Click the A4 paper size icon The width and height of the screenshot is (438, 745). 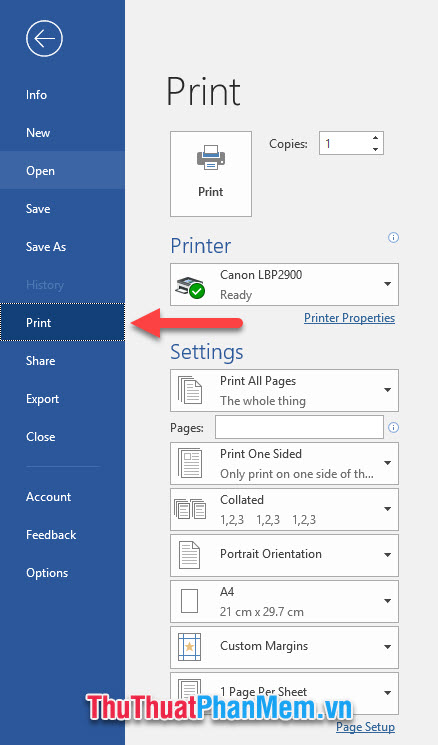[190, 601]
